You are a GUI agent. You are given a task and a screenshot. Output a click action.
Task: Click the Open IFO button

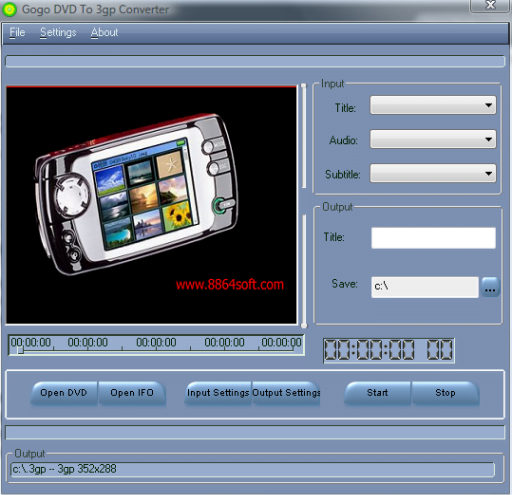point(132,393)
